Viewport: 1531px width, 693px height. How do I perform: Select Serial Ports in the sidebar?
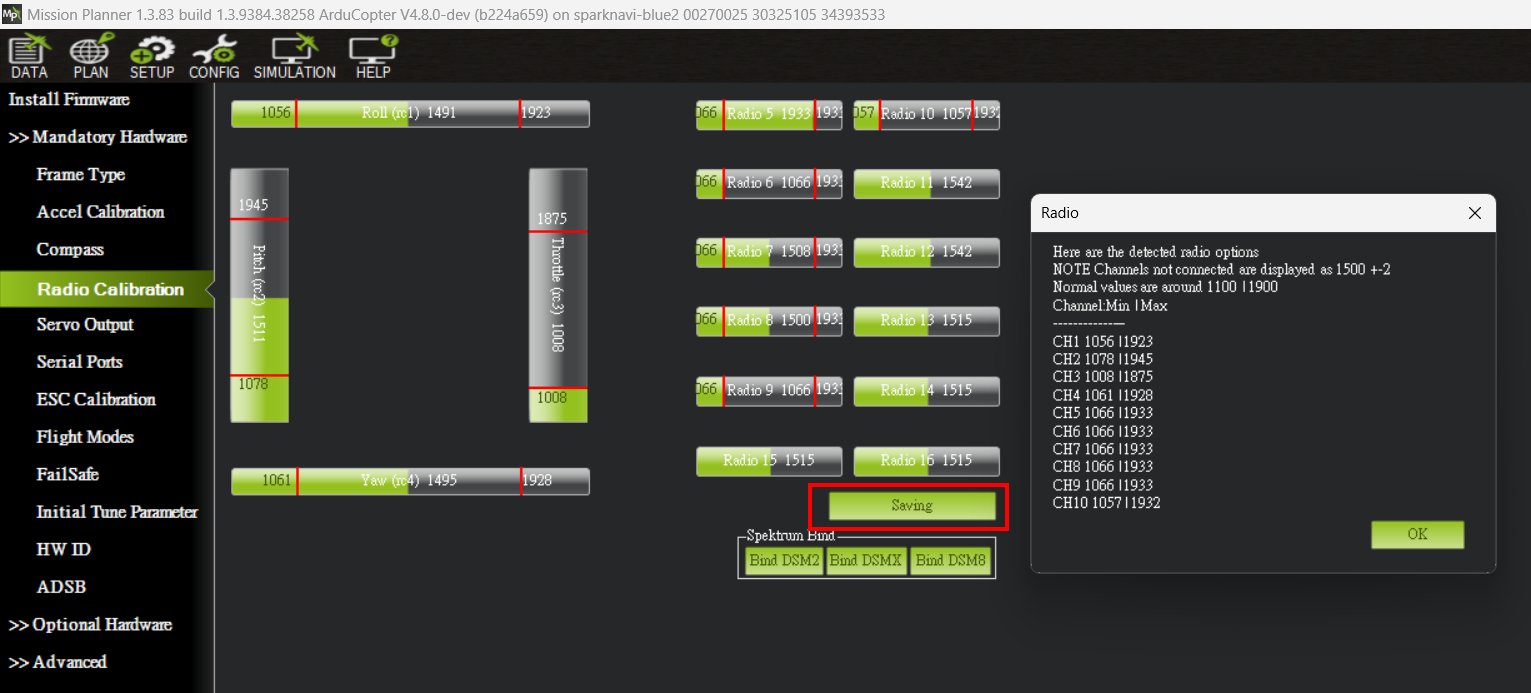tap(79, 362)
